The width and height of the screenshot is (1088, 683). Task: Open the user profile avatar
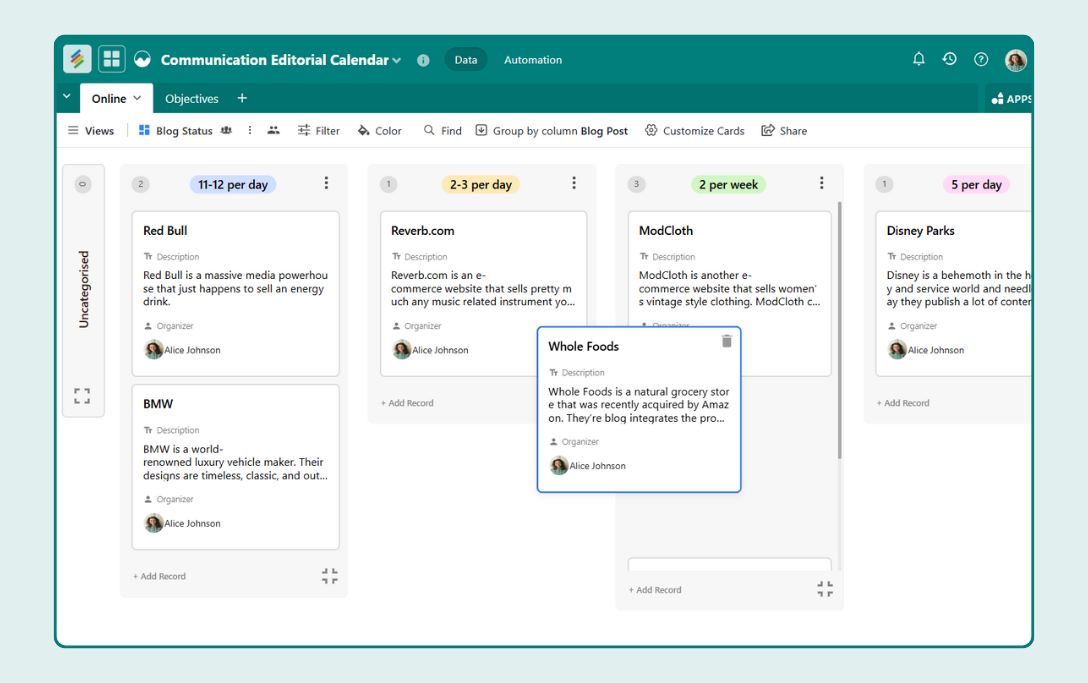(1016, 60)
